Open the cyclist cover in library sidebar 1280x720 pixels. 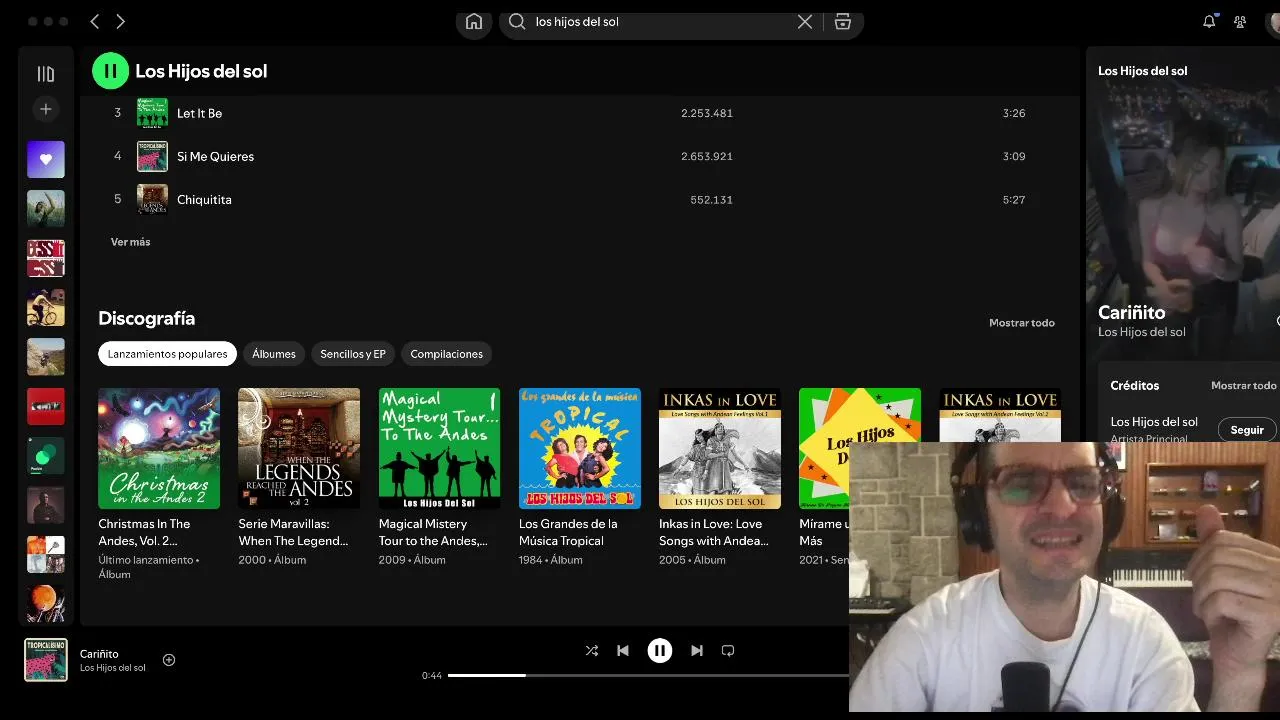click(x=46, y=308)
